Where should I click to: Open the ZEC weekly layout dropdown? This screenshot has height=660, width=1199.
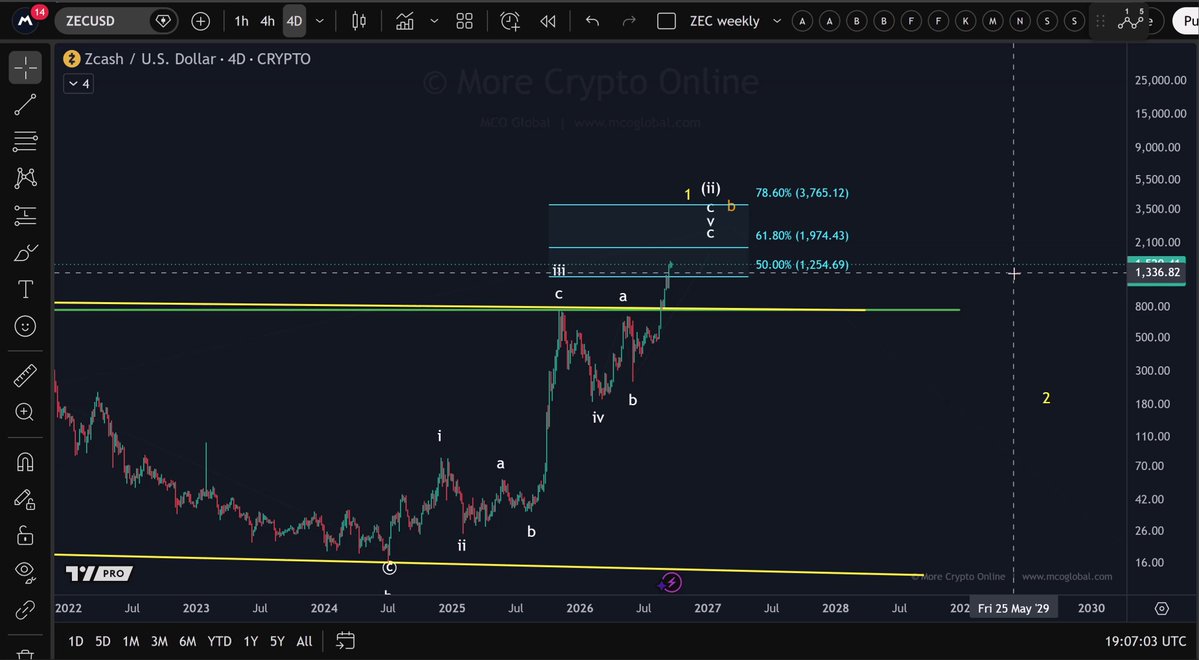click(777, 21)
